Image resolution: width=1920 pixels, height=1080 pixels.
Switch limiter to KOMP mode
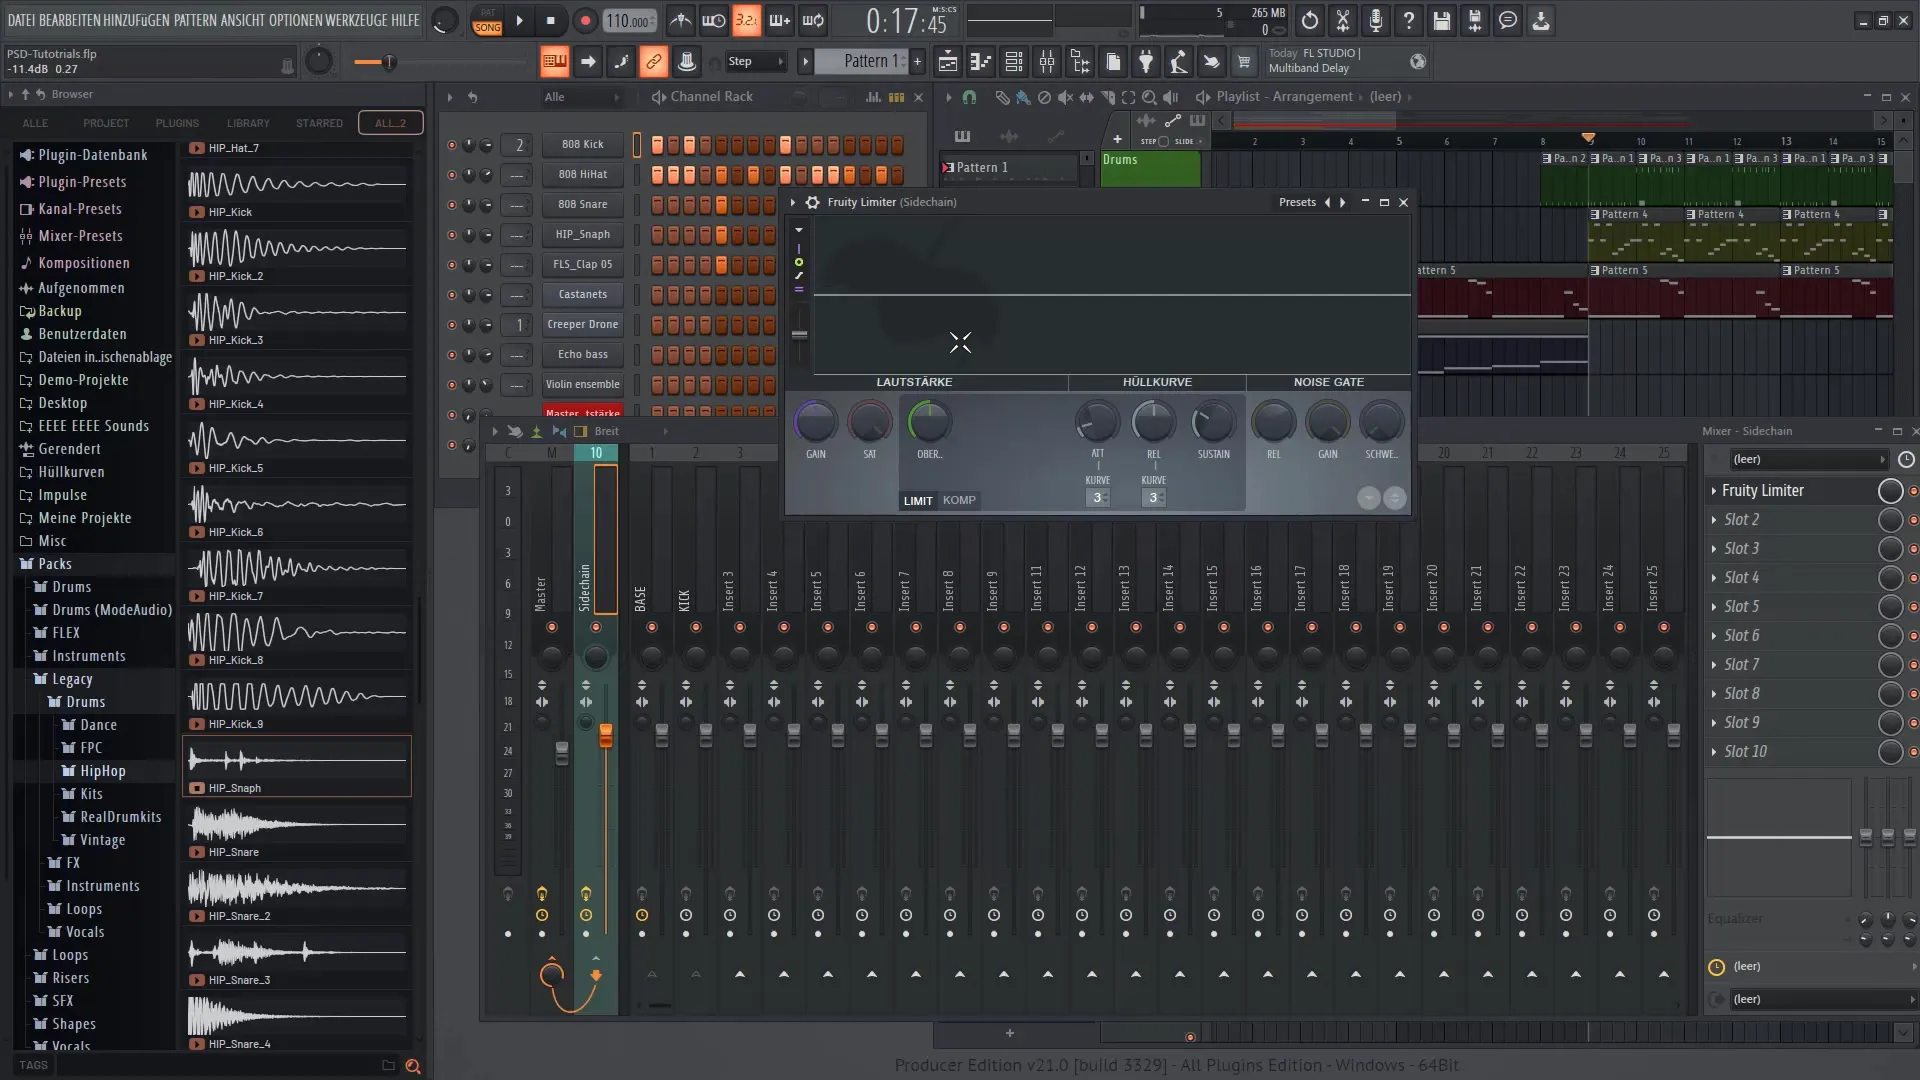click(x=959, y=500)
